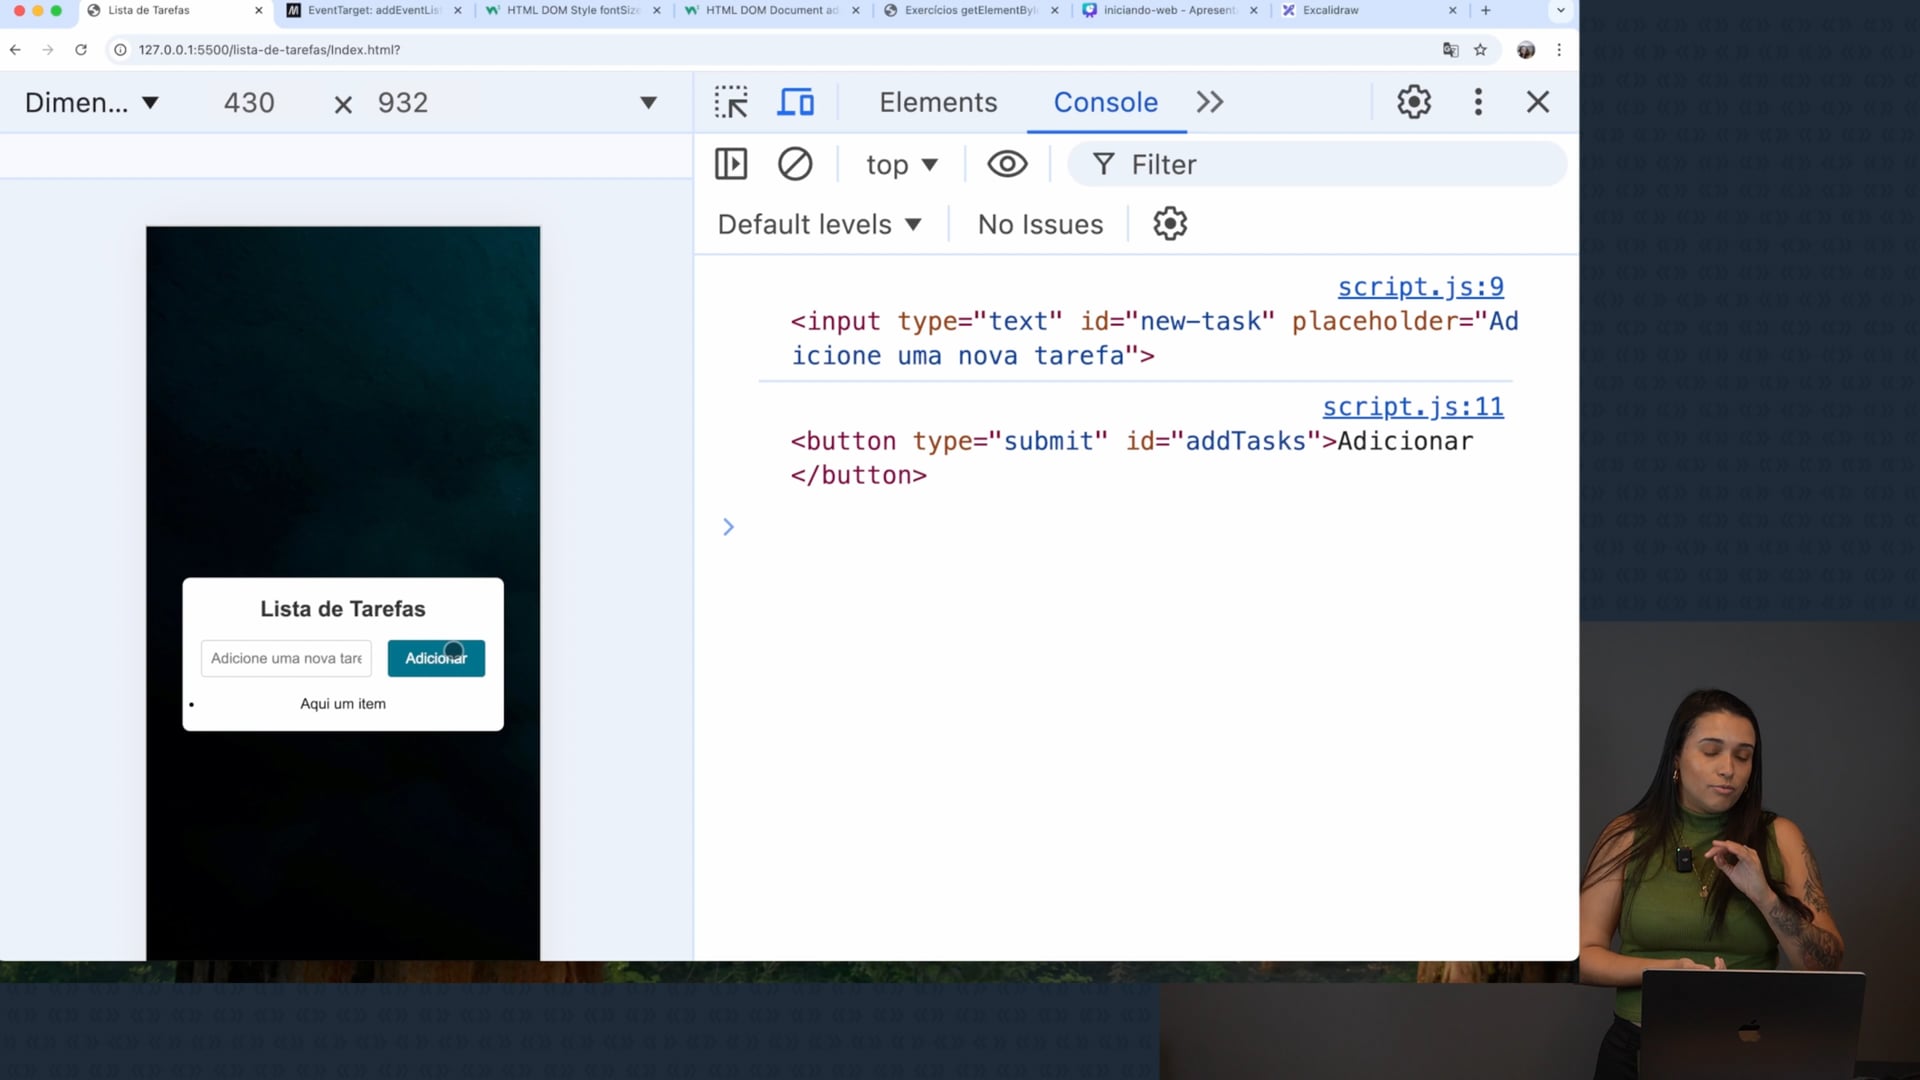Screen dimensions: 1920x1080
Task: Switch to the Elements tab
Action: point(938,102)
